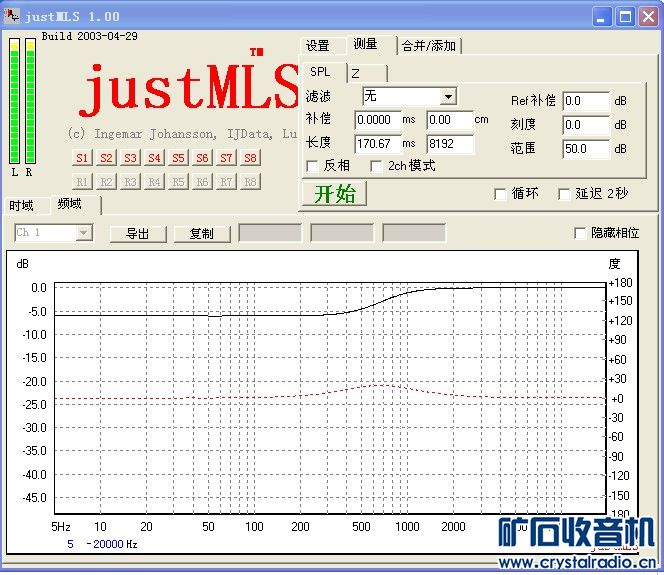Click the R1 recall button
The width and height of the screenshot is (664, 575).
pos(82,182)
